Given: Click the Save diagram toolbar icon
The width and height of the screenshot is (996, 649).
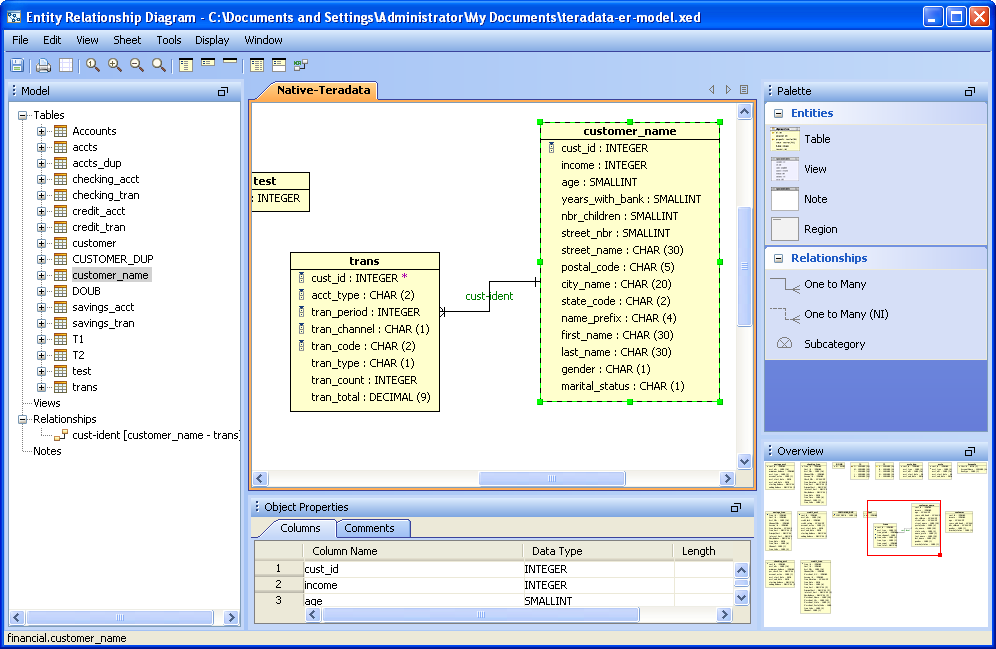Looking at the screenshot, I should point(16,65).
